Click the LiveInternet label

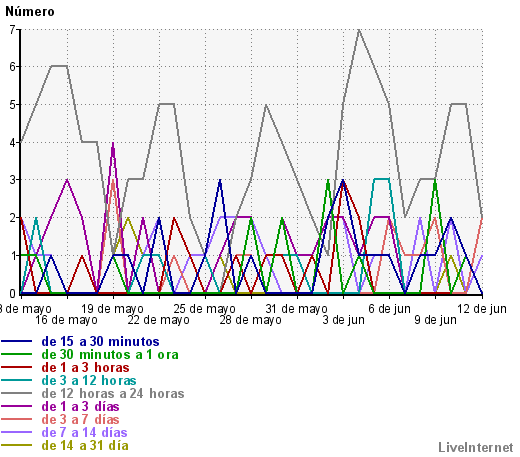click(x=476, y=448)
